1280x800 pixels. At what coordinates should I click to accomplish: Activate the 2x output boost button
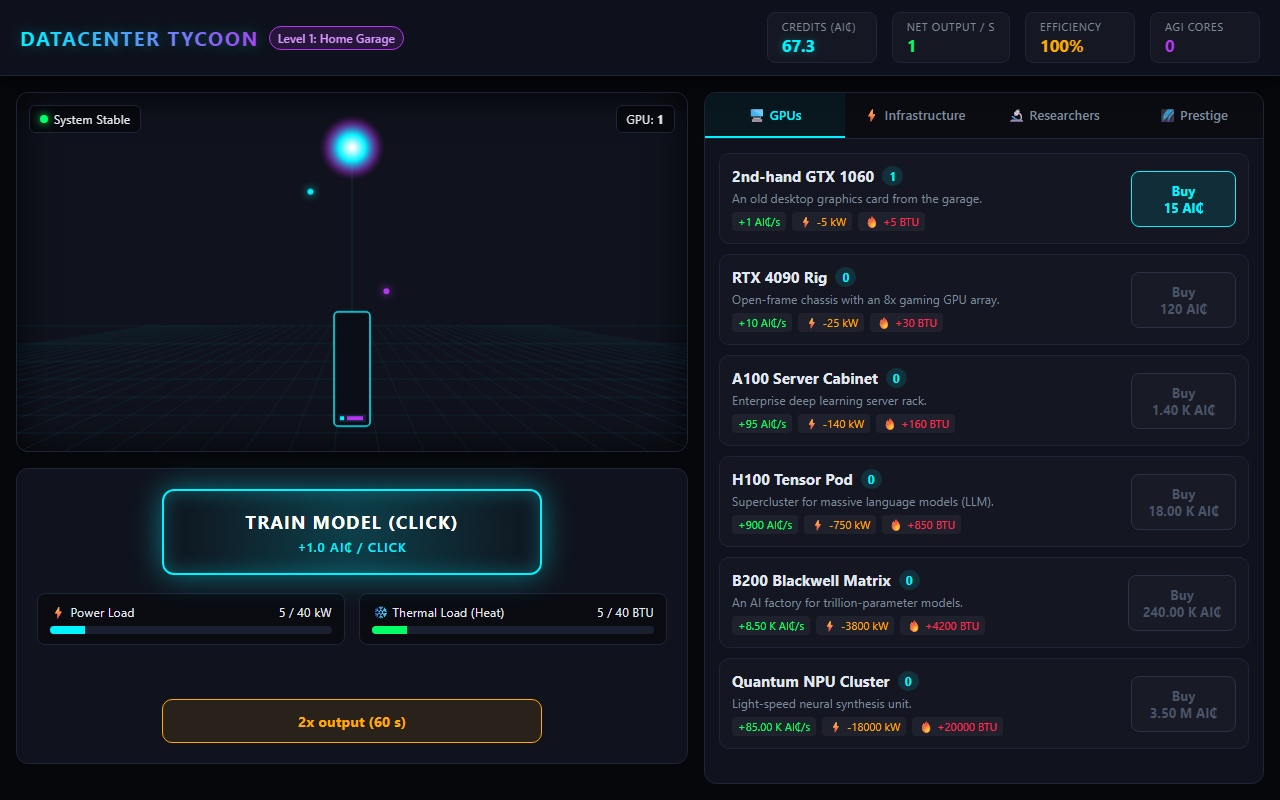click(352, 721)
